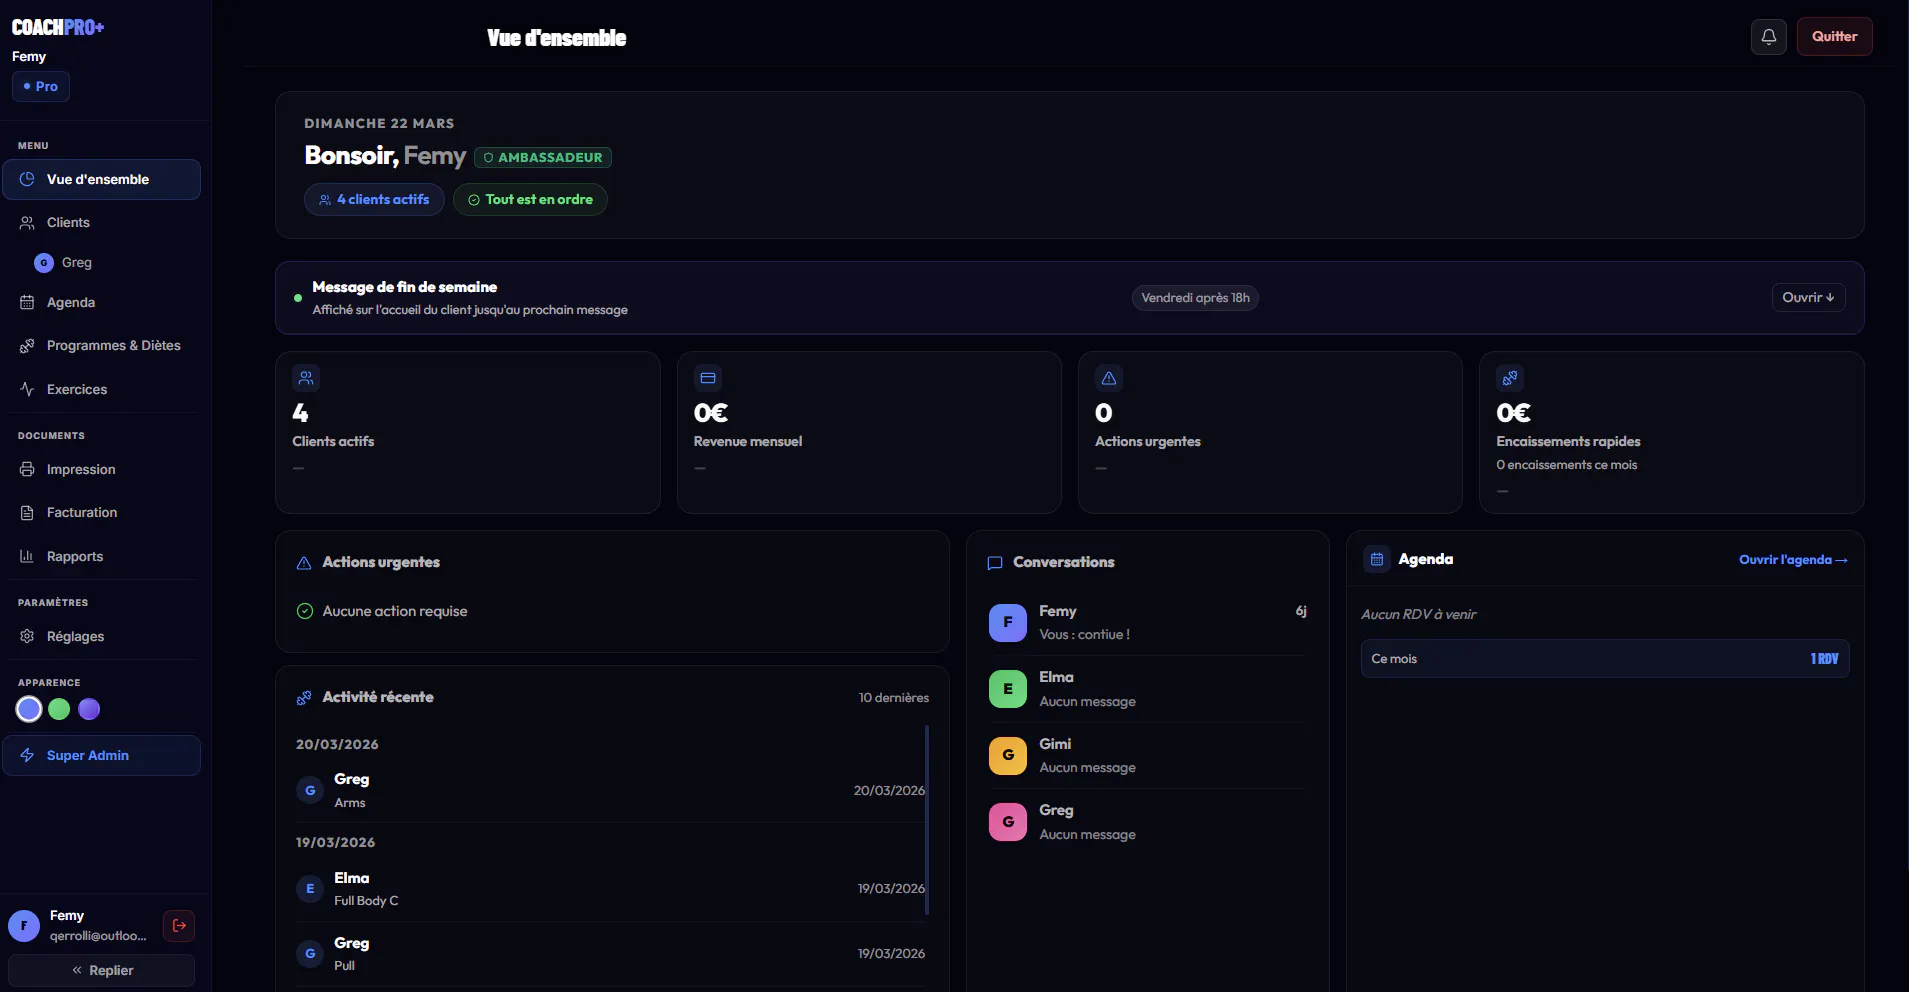Click the Programmes & Diètes icon
Screen dimensions: 1909x992
point(27,346)
